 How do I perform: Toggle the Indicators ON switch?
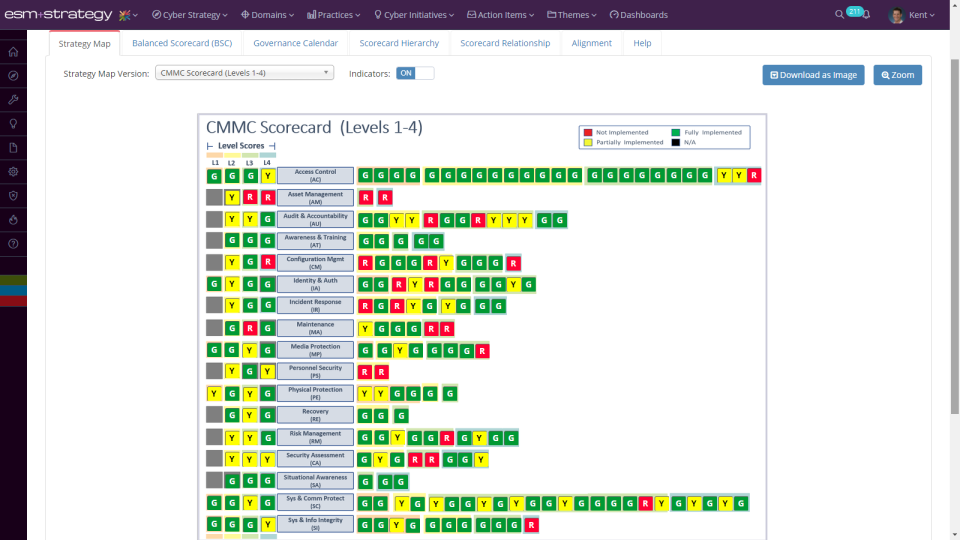[x=415, y=73]
